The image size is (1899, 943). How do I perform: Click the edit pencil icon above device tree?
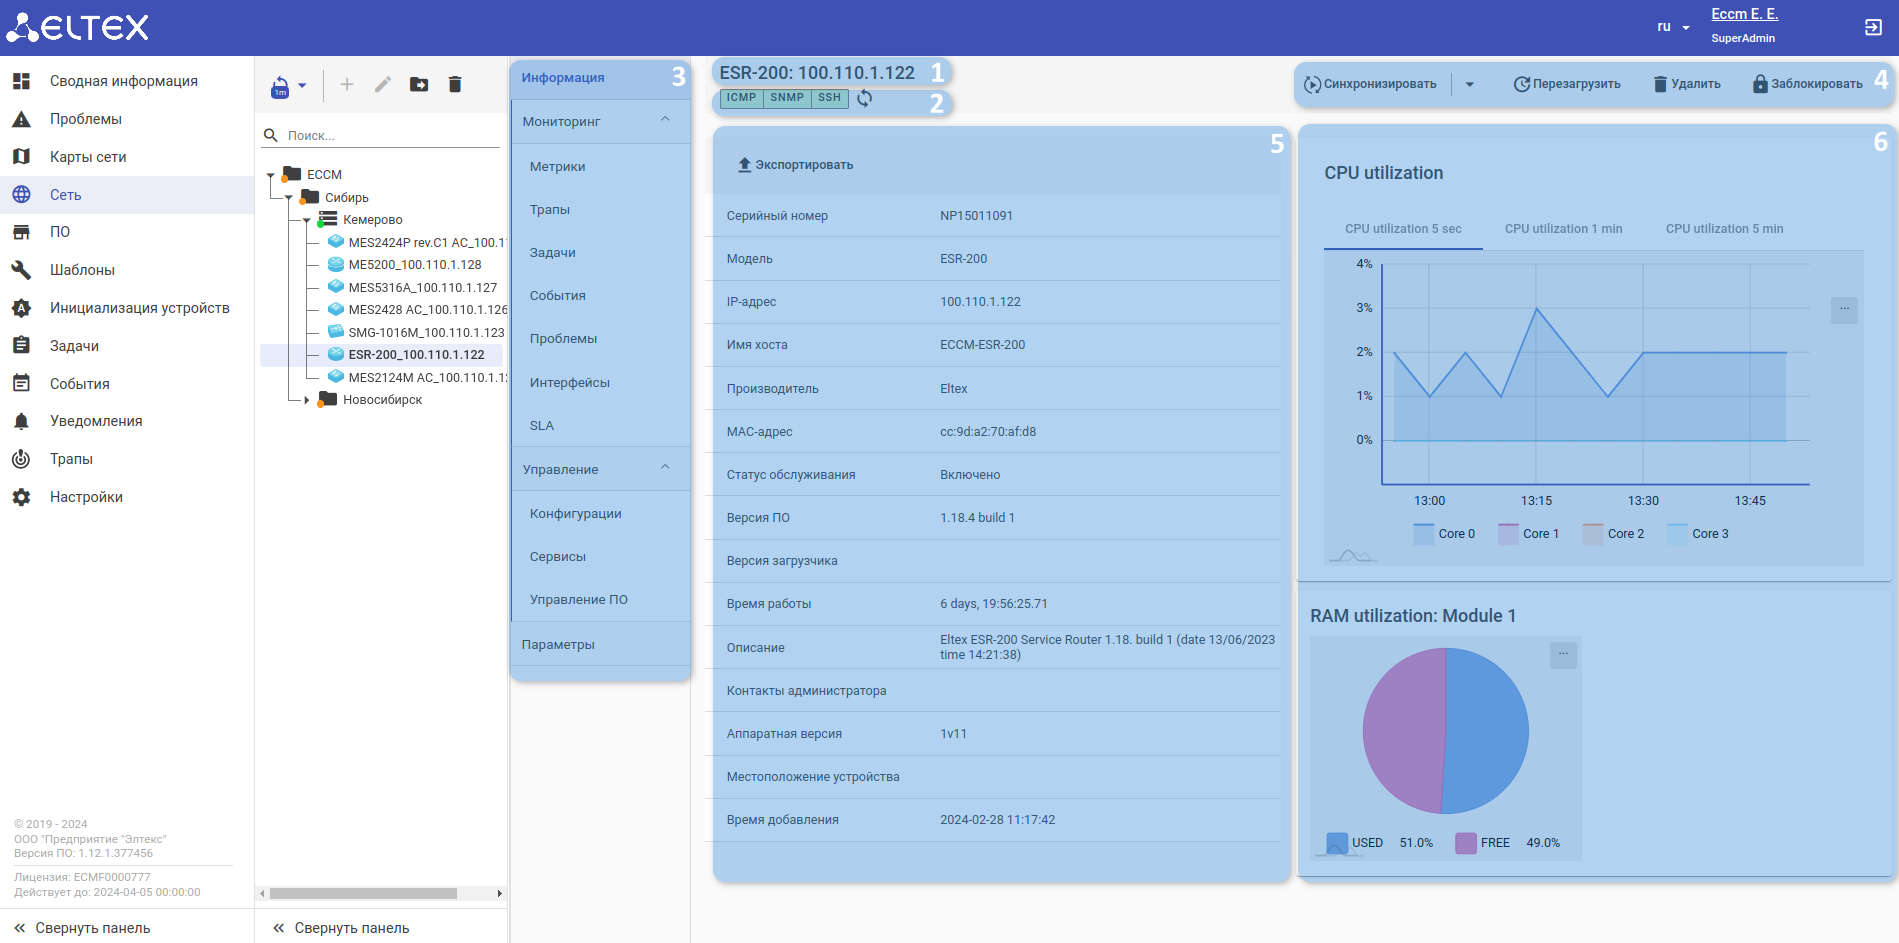383,85
